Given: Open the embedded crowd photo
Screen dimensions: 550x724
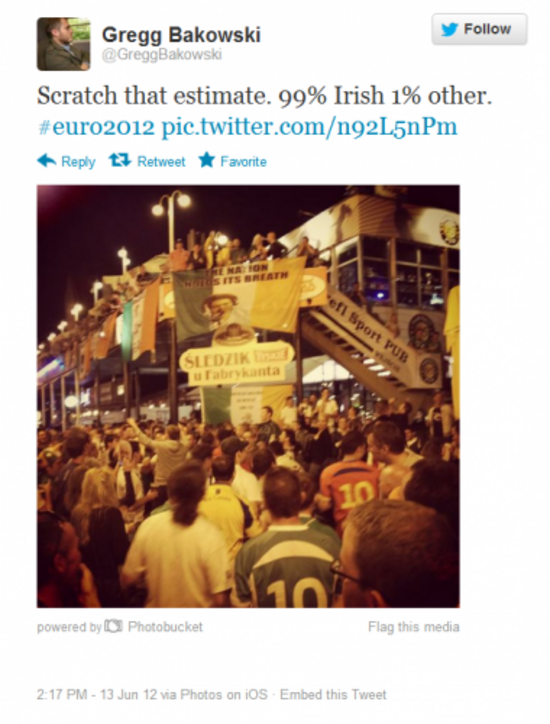Looking at the screenshot, I should [248, 396].
